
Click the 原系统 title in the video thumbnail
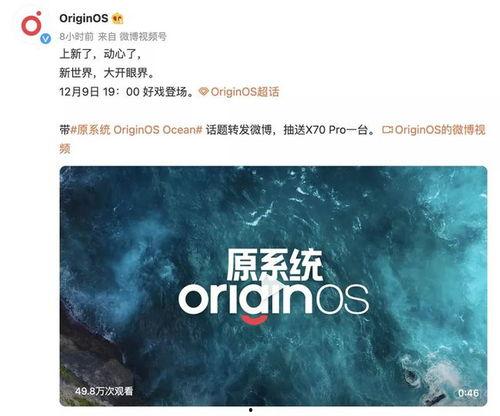[x=274, y=265]
